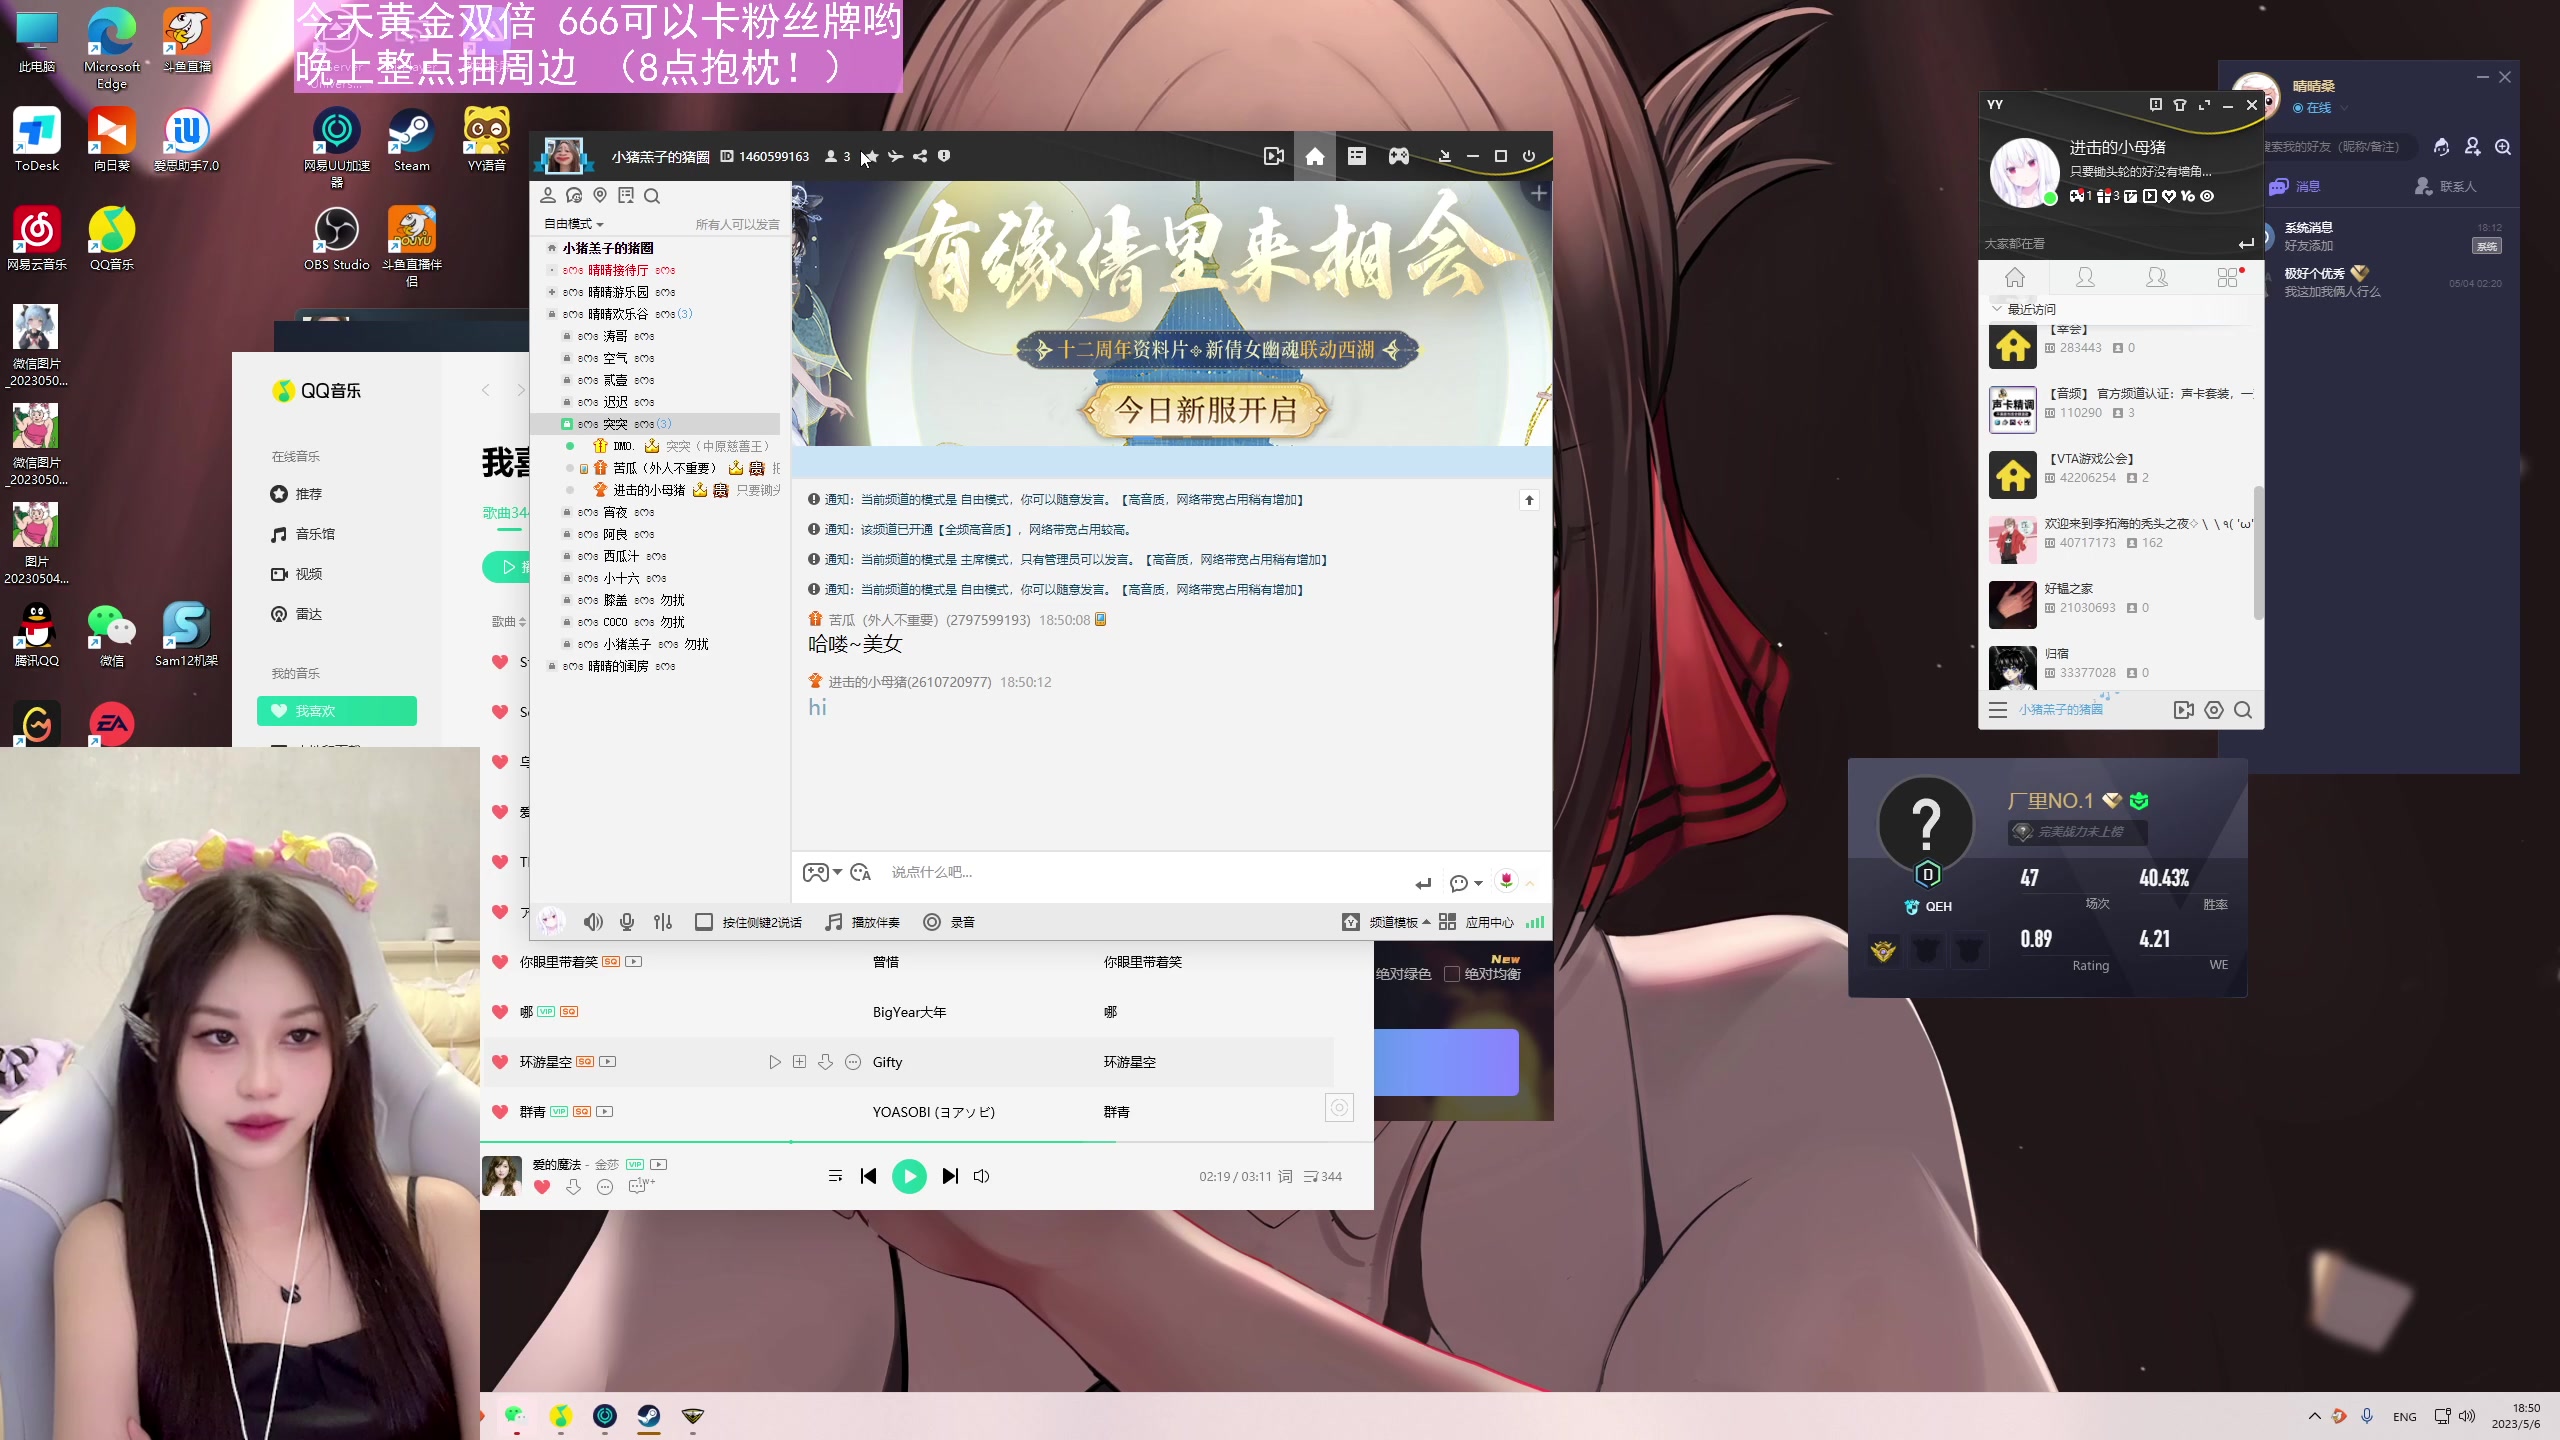
Task: Click the plus button on the banner corner
Action: coord(1538,193)
